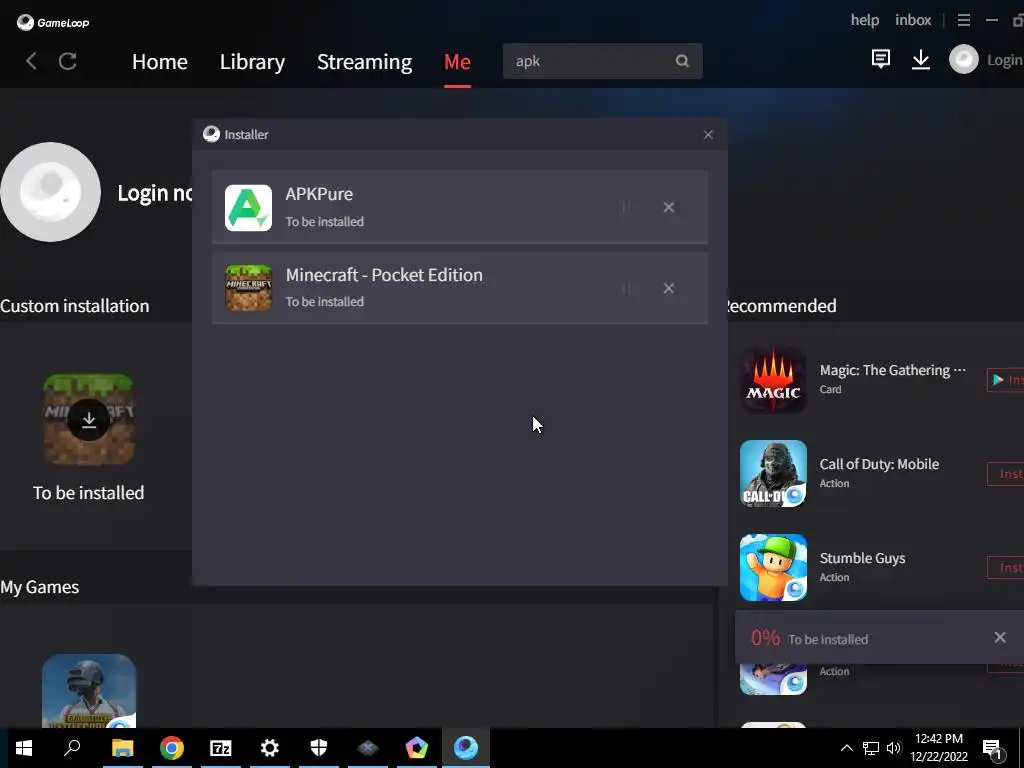Show hidden tray icons chevron
1024x768 pixels.
point(846,748)
